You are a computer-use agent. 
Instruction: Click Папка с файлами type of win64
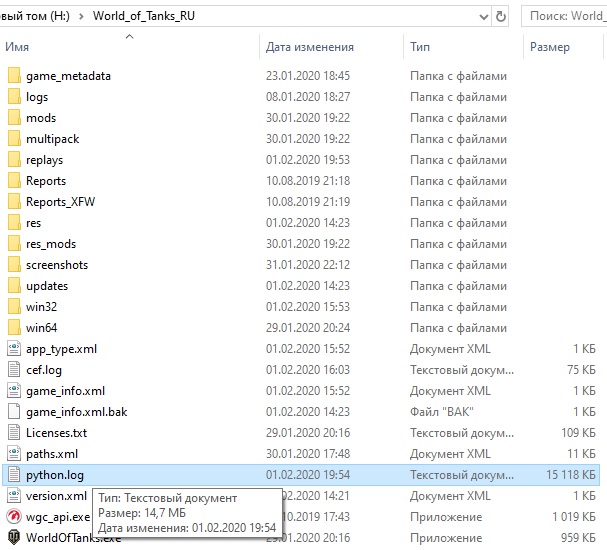458,327
